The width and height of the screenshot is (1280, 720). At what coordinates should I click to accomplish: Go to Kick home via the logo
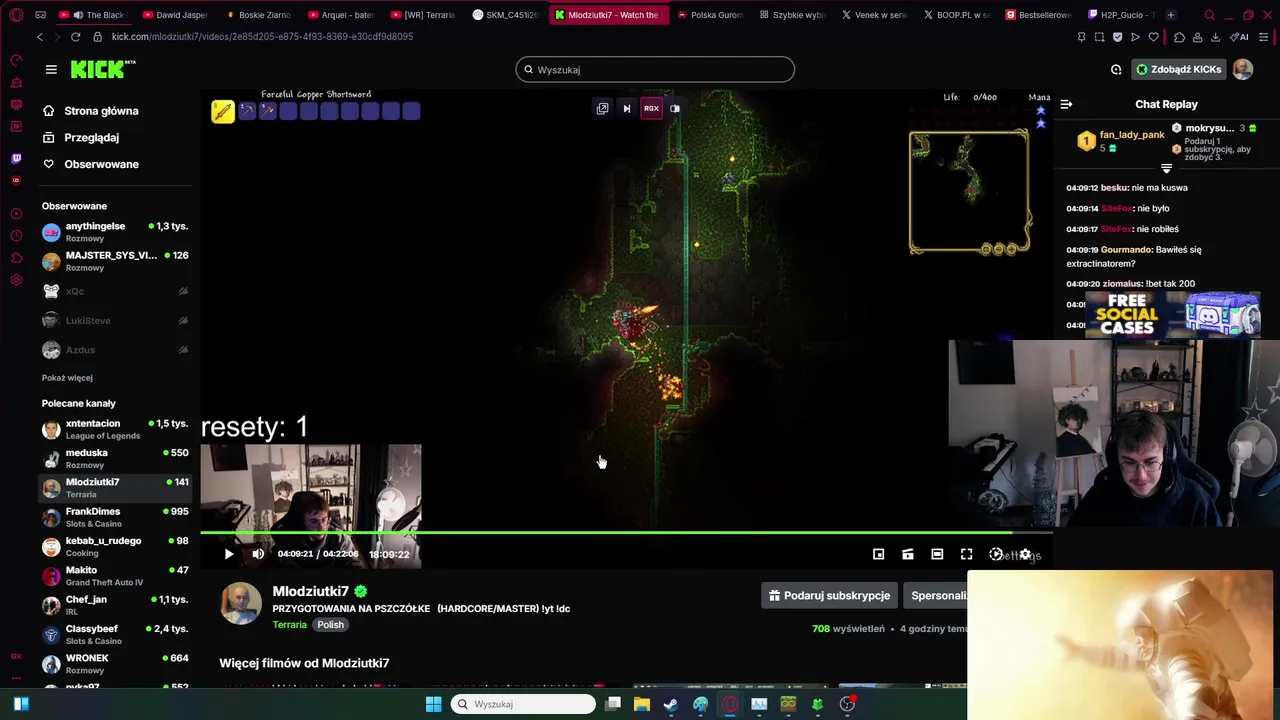[x=103, y=69]
